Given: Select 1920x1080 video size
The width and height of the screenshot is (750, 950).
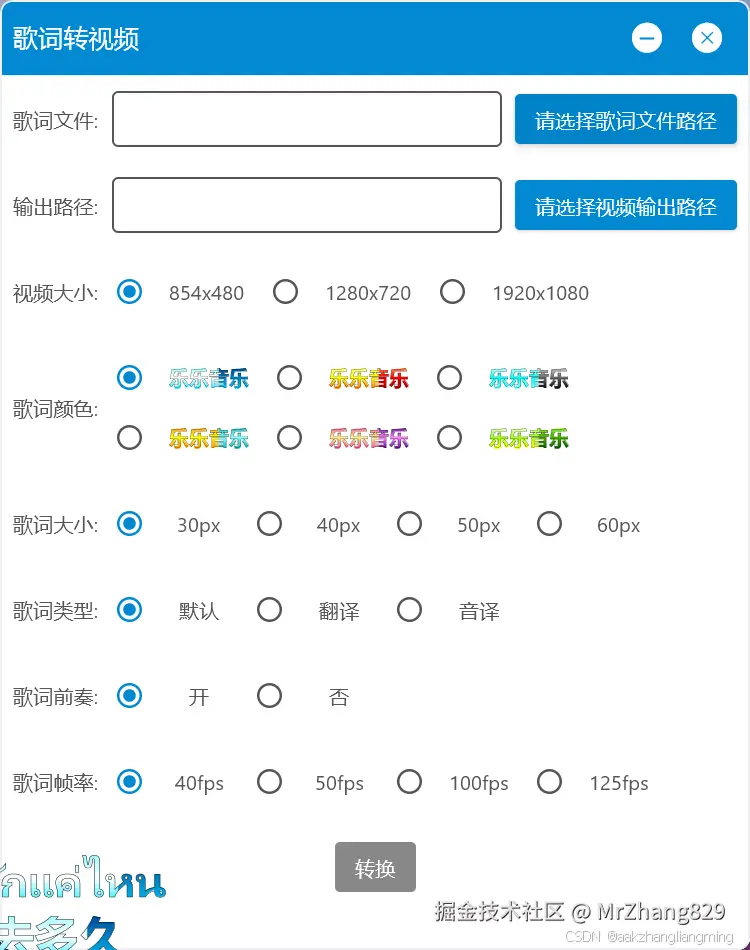Looking at the screenshot, I should pos(452,292).
